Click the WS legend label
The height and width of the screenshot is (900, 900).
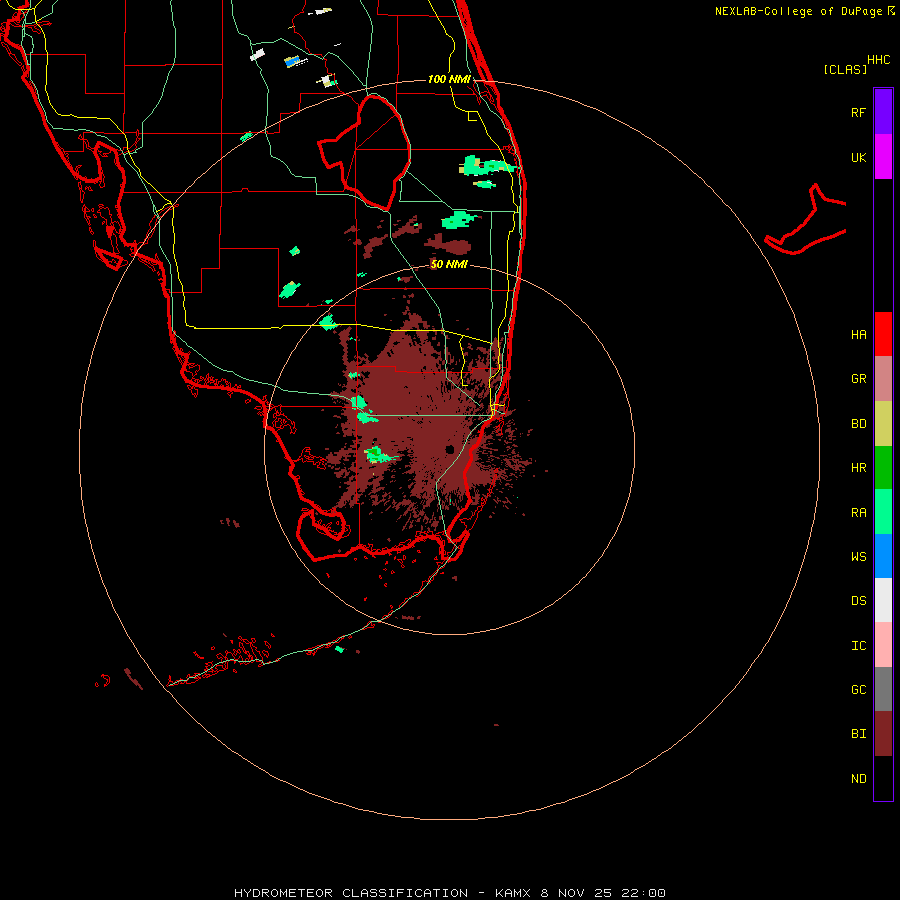pos(858,557)
